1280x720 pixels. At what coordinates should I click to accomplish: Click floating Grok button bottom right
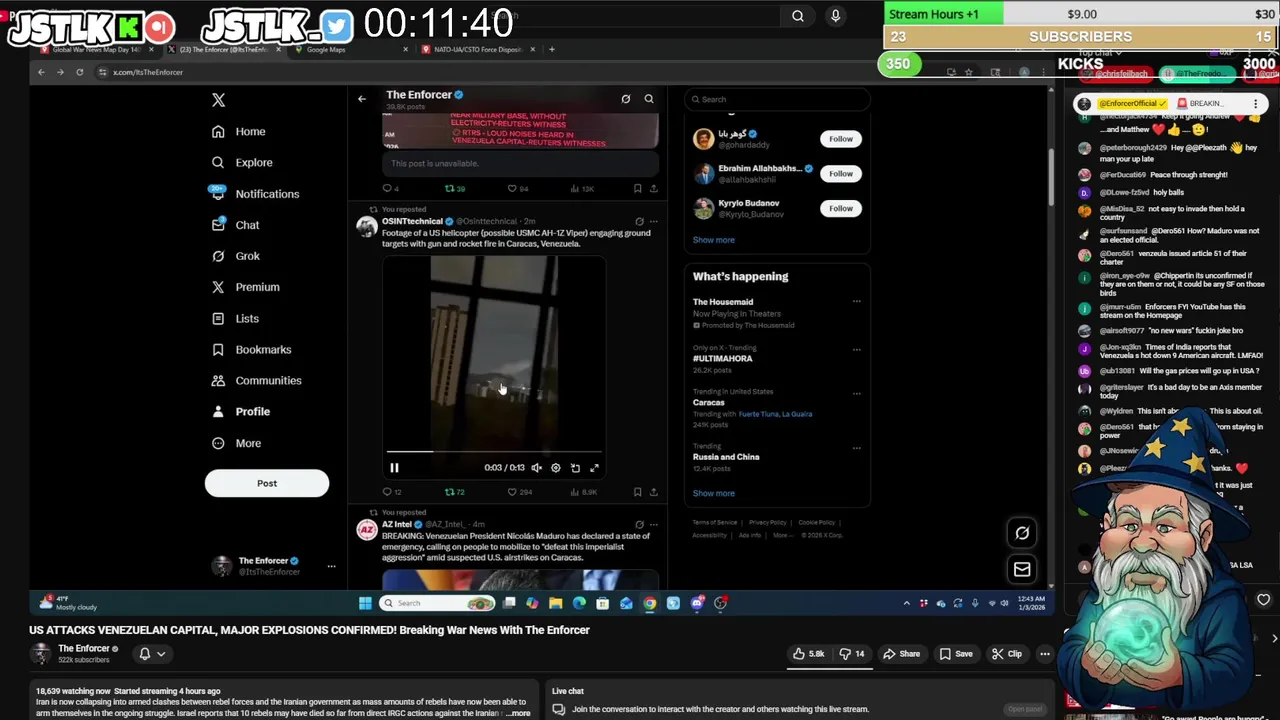[x=1022, y=533]
